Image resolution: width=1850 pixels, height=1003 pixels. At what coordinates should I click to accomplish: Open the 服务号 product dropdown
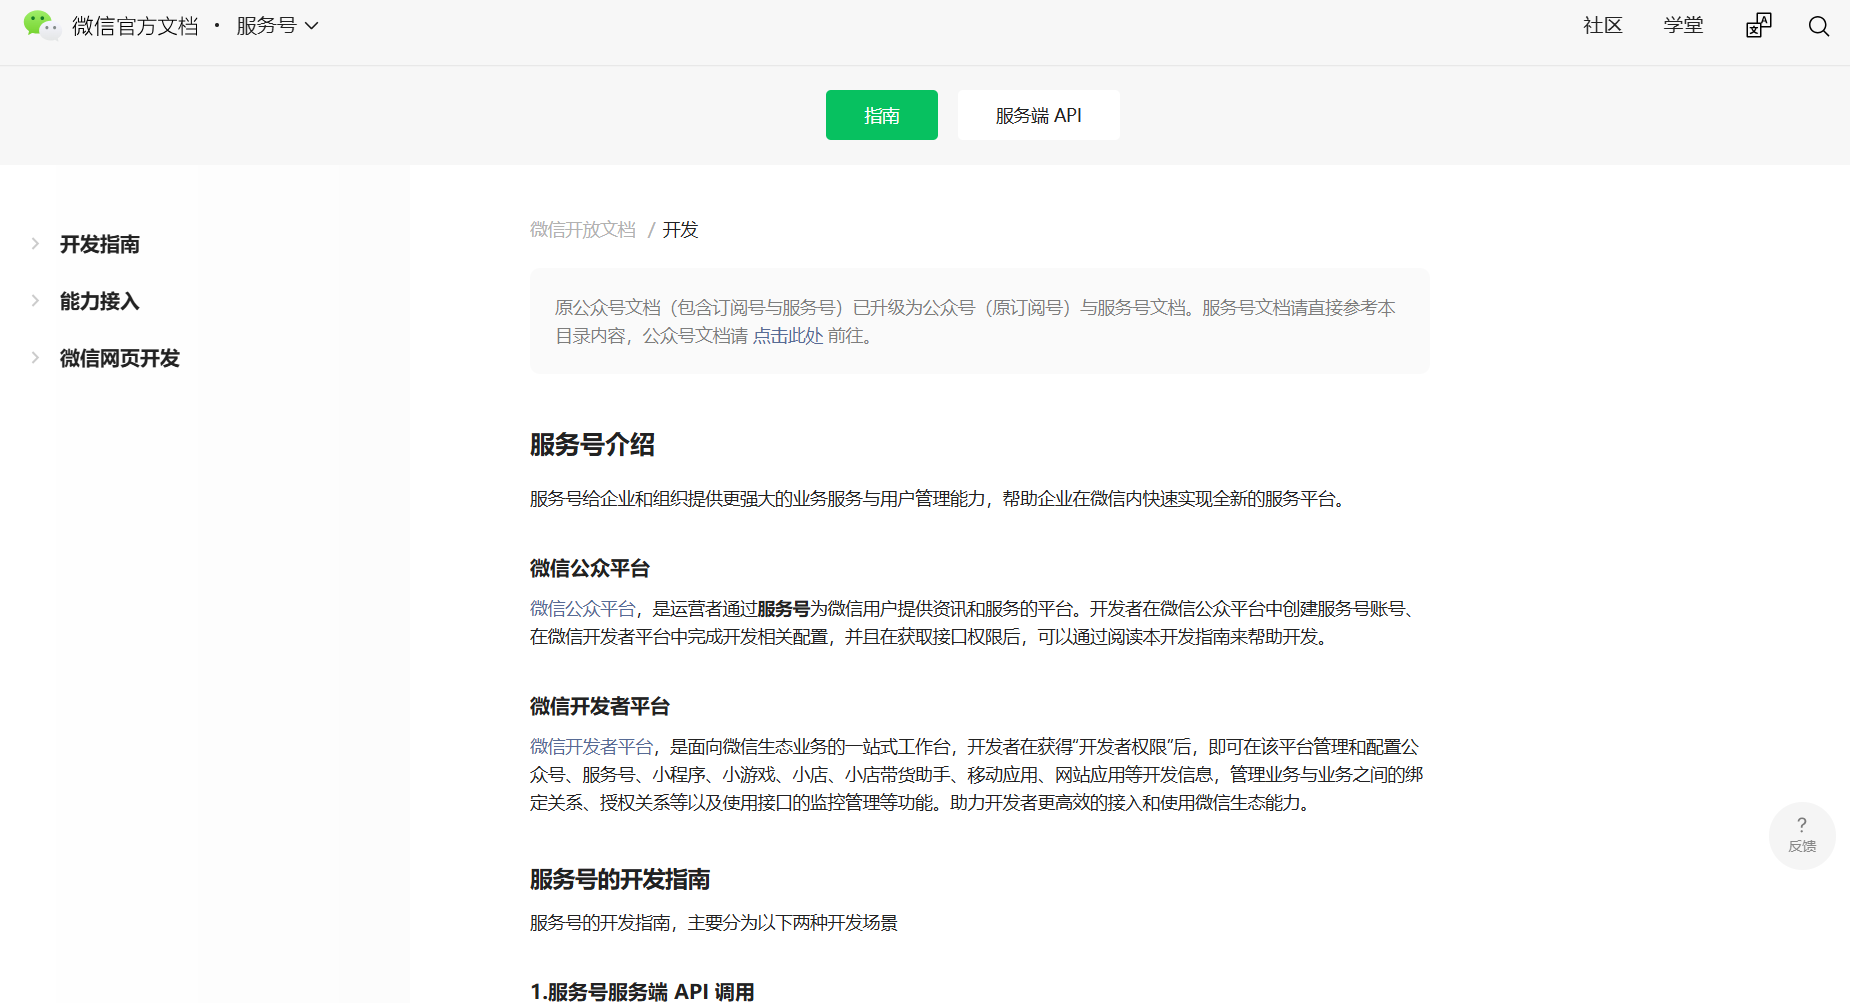(277, 26)
